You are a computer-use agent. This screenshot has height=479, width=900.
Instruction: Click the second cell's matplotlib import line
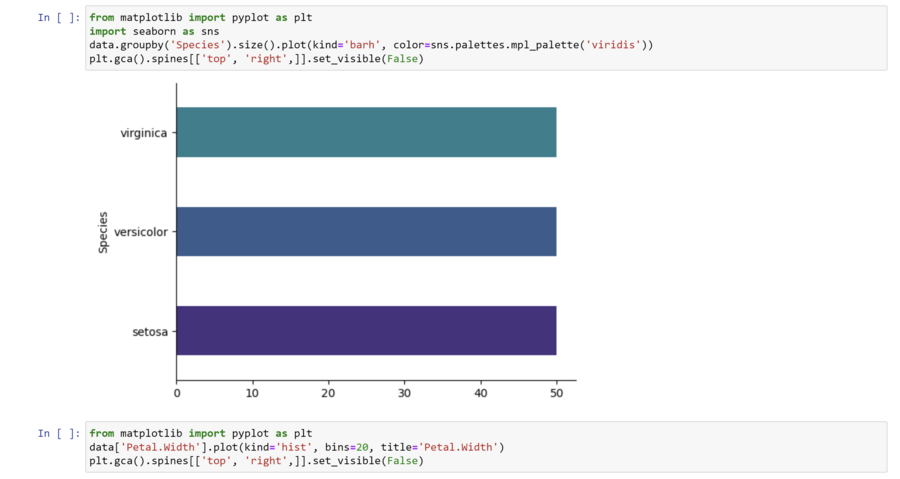[200, 433]
